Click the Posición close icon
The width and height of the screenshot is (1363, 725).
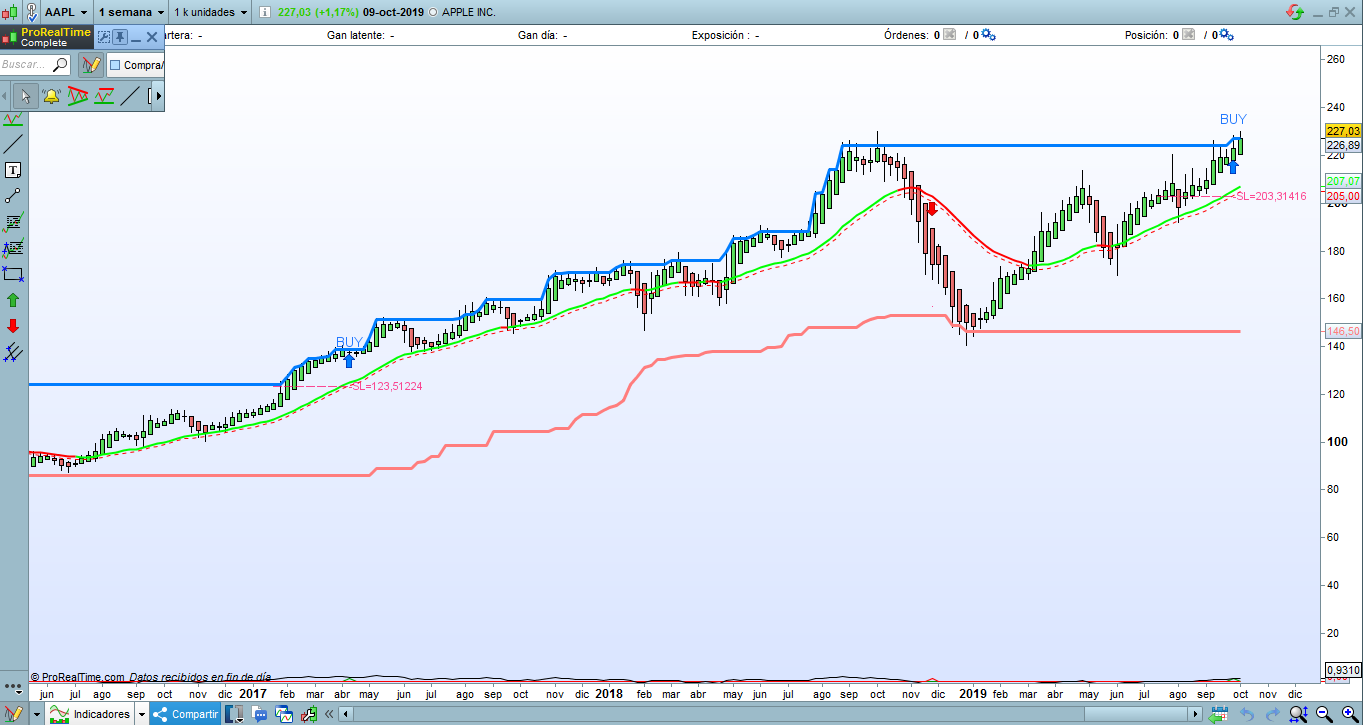[1188, 35]
